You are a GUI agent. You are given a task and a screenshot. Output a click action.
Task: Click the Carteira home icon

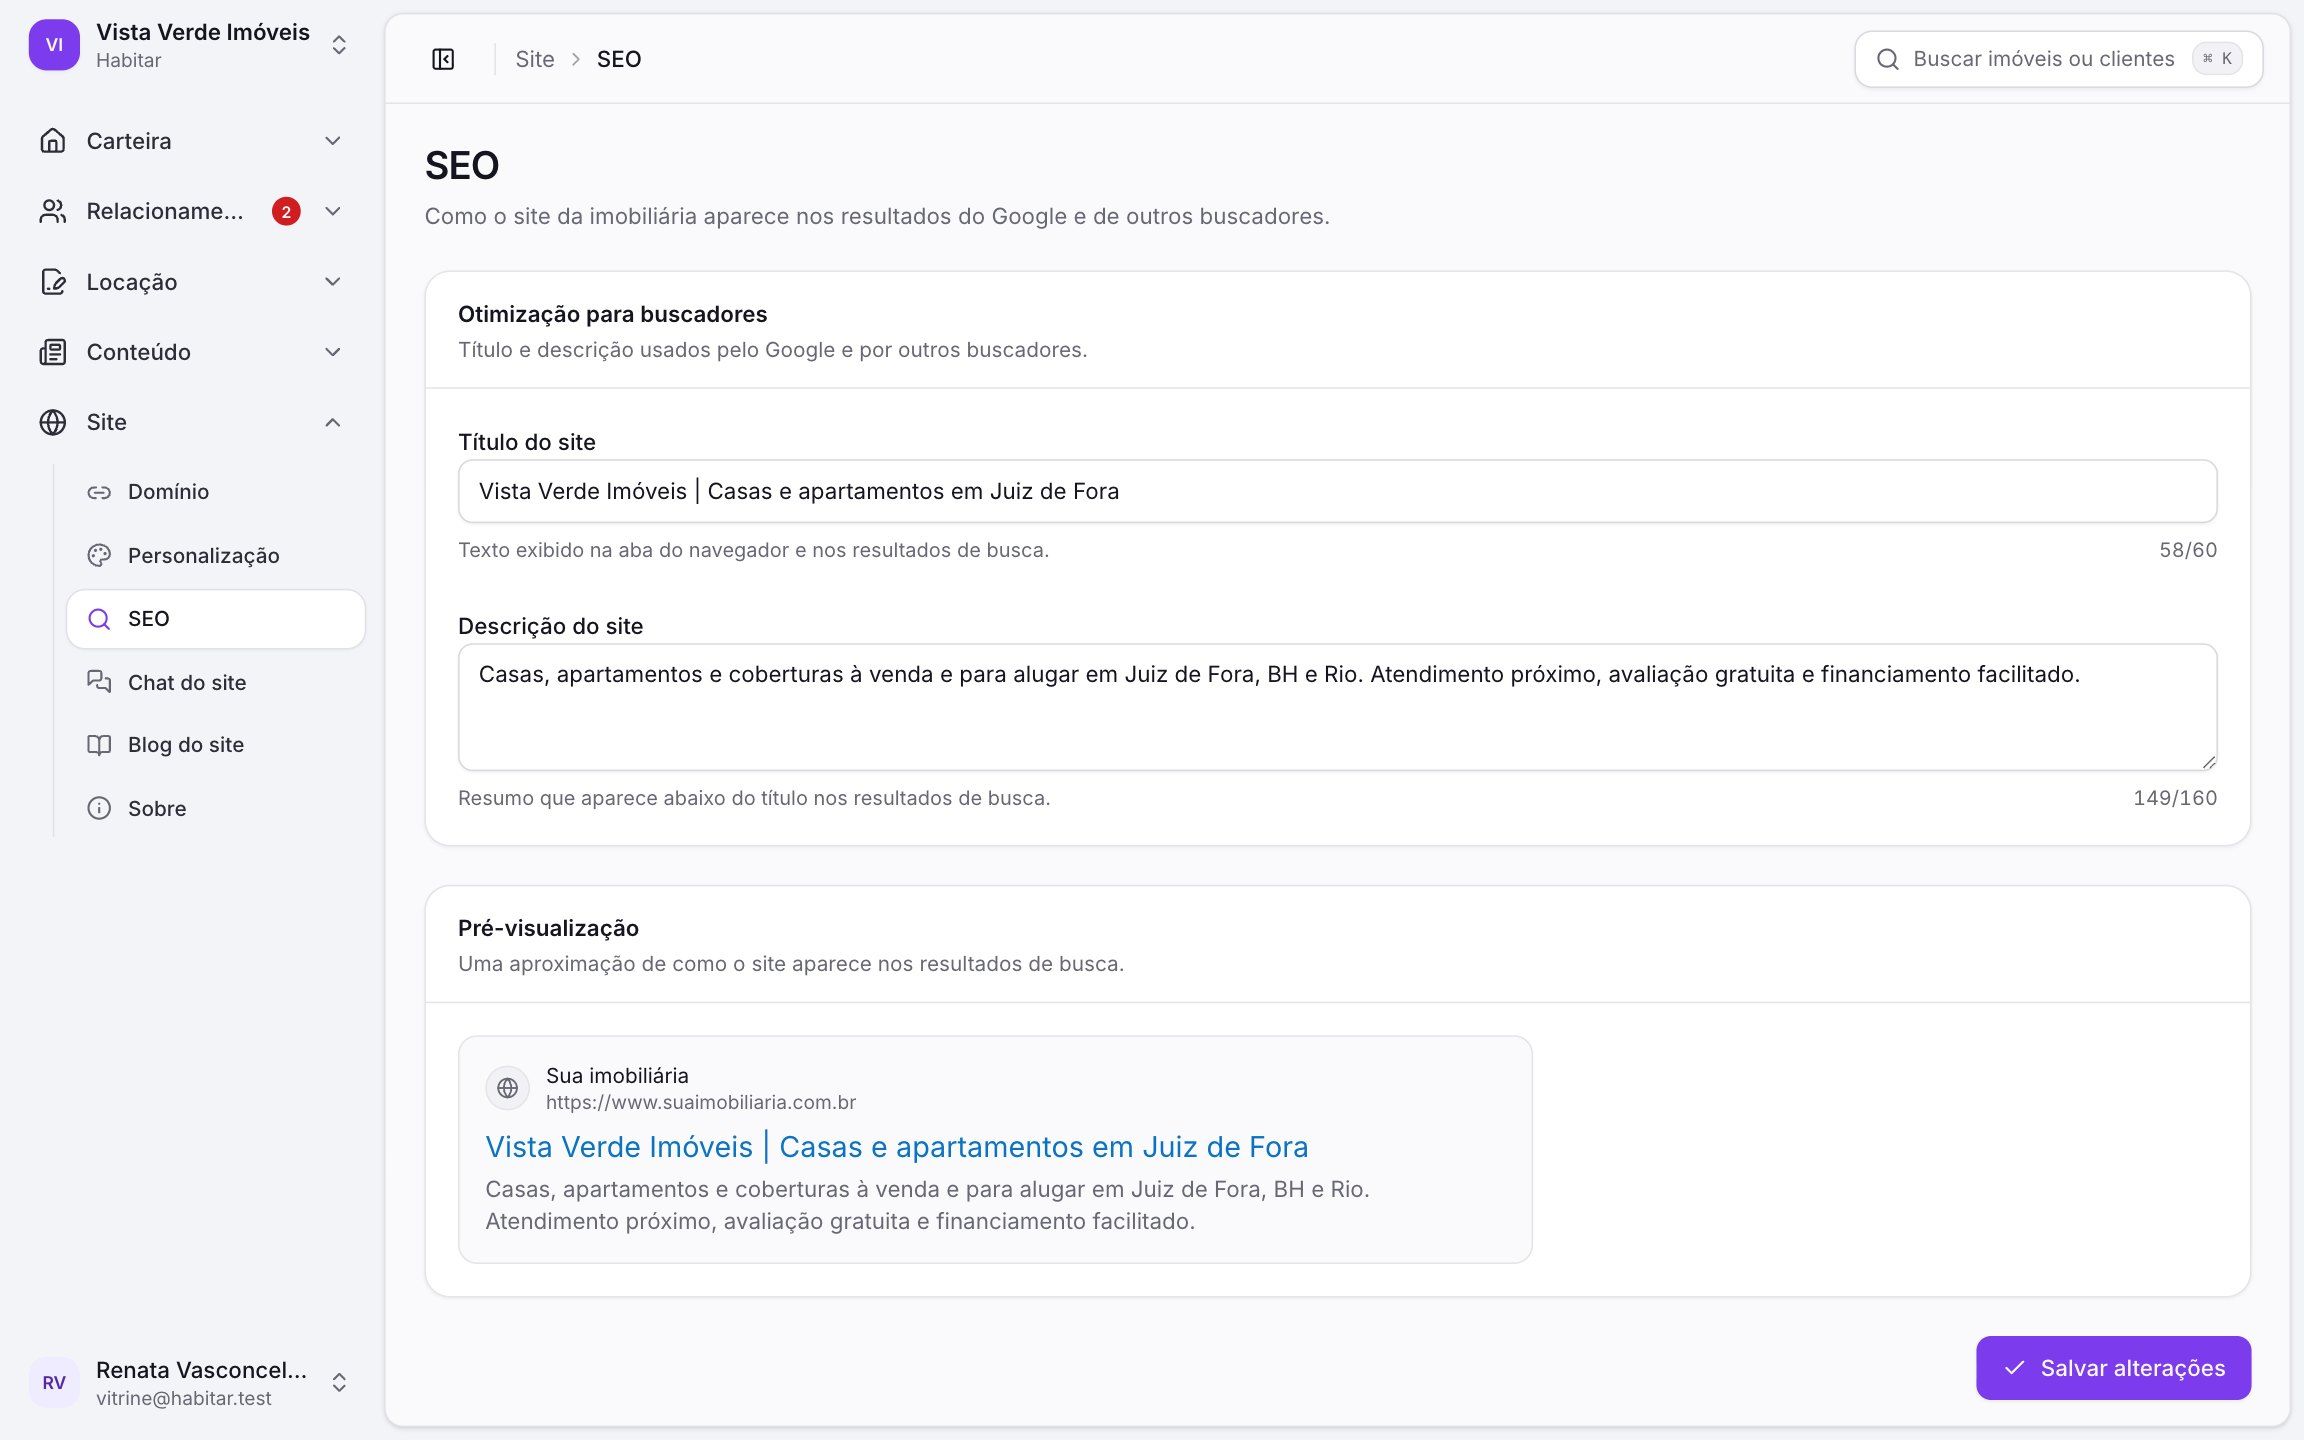pos(53,141)
